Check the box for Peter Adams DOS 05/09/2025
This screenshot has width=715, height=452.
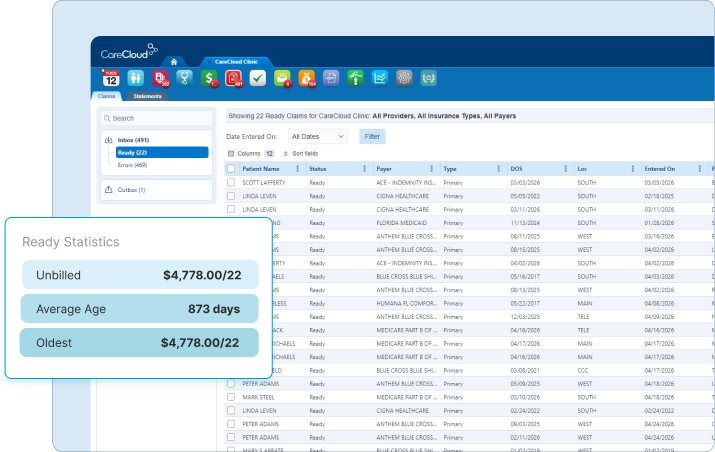(x=231, y=384)
